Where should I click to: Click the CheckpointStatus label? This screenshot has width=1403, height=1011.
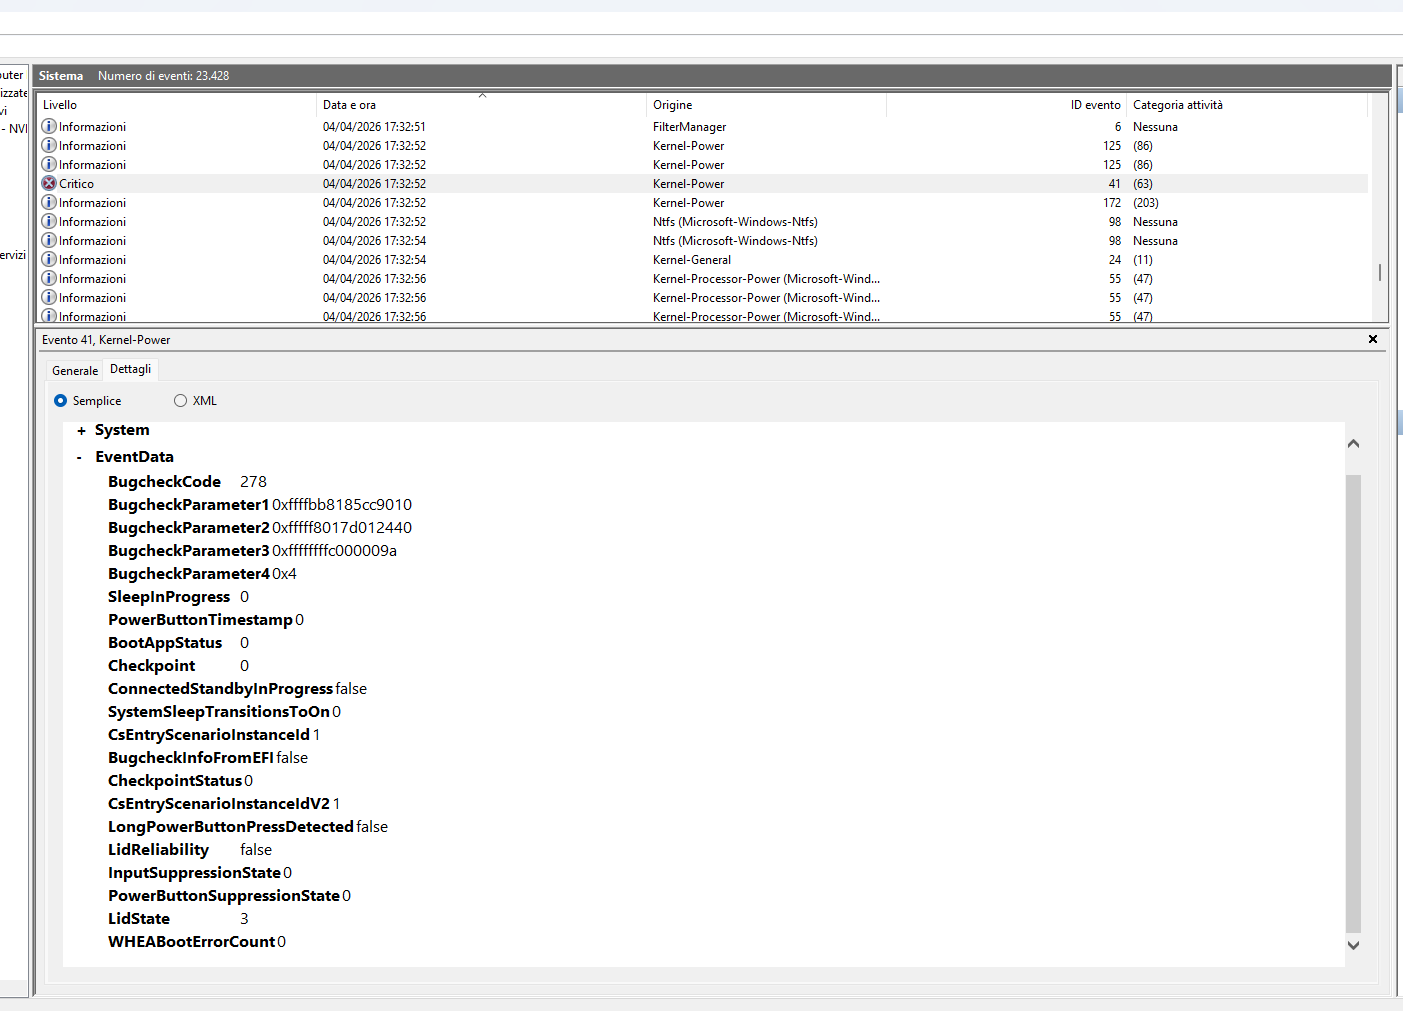[175, 781]
